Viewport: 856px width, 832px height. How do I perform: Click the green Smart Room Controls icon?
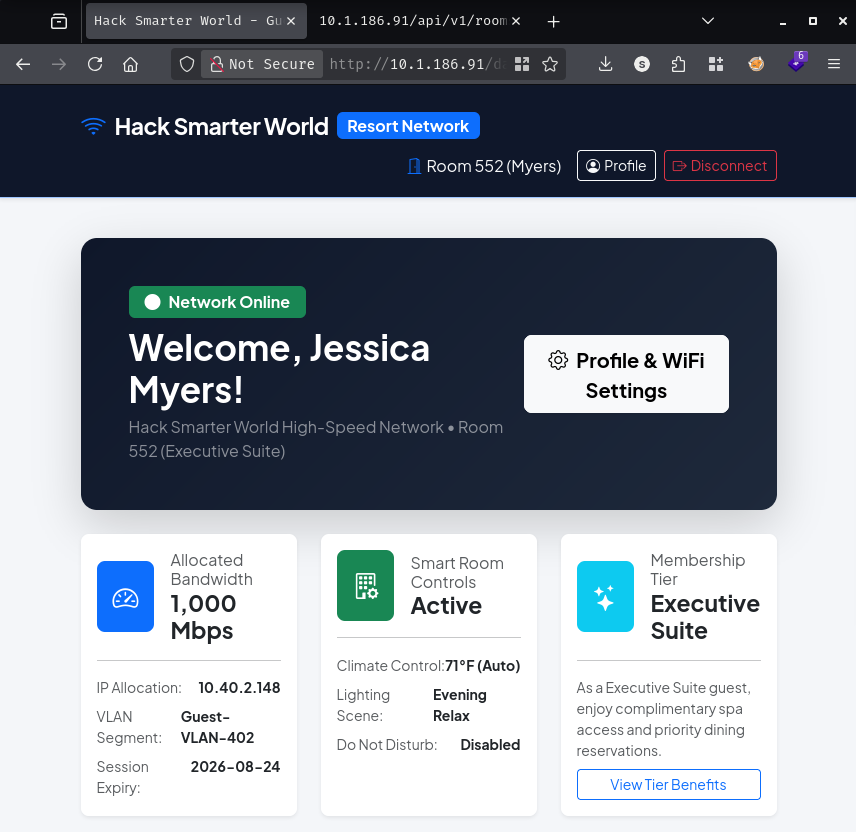click(365, 585)
